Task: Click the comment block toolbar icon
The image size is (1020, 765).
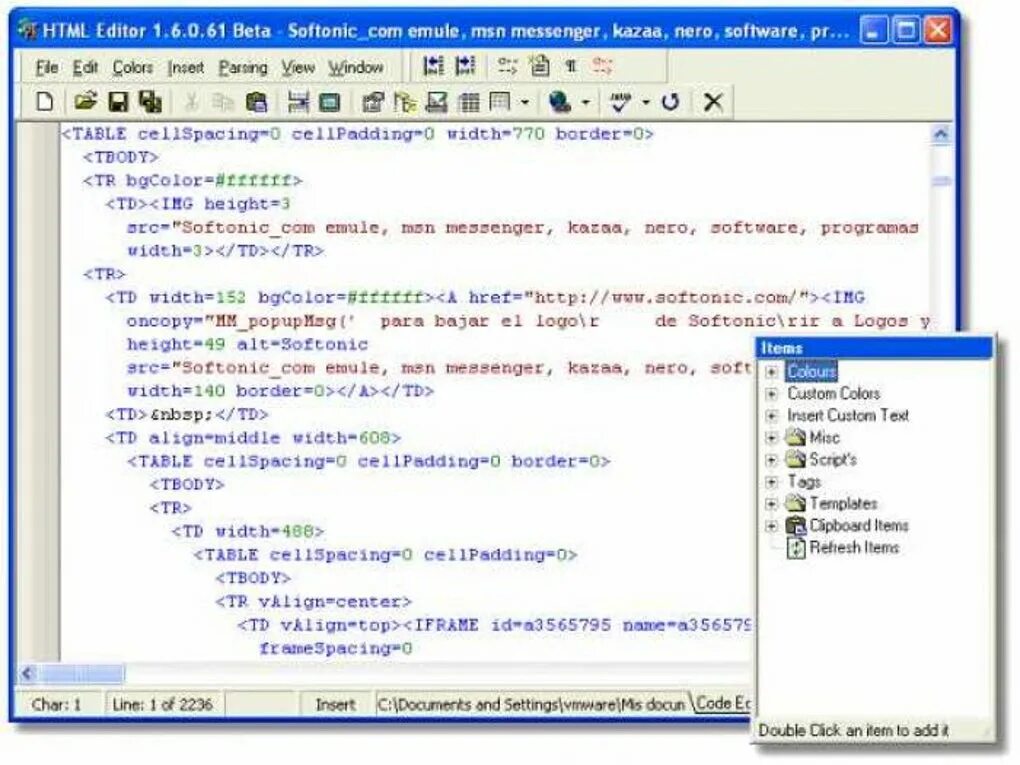Action: (x=507, y=65)
